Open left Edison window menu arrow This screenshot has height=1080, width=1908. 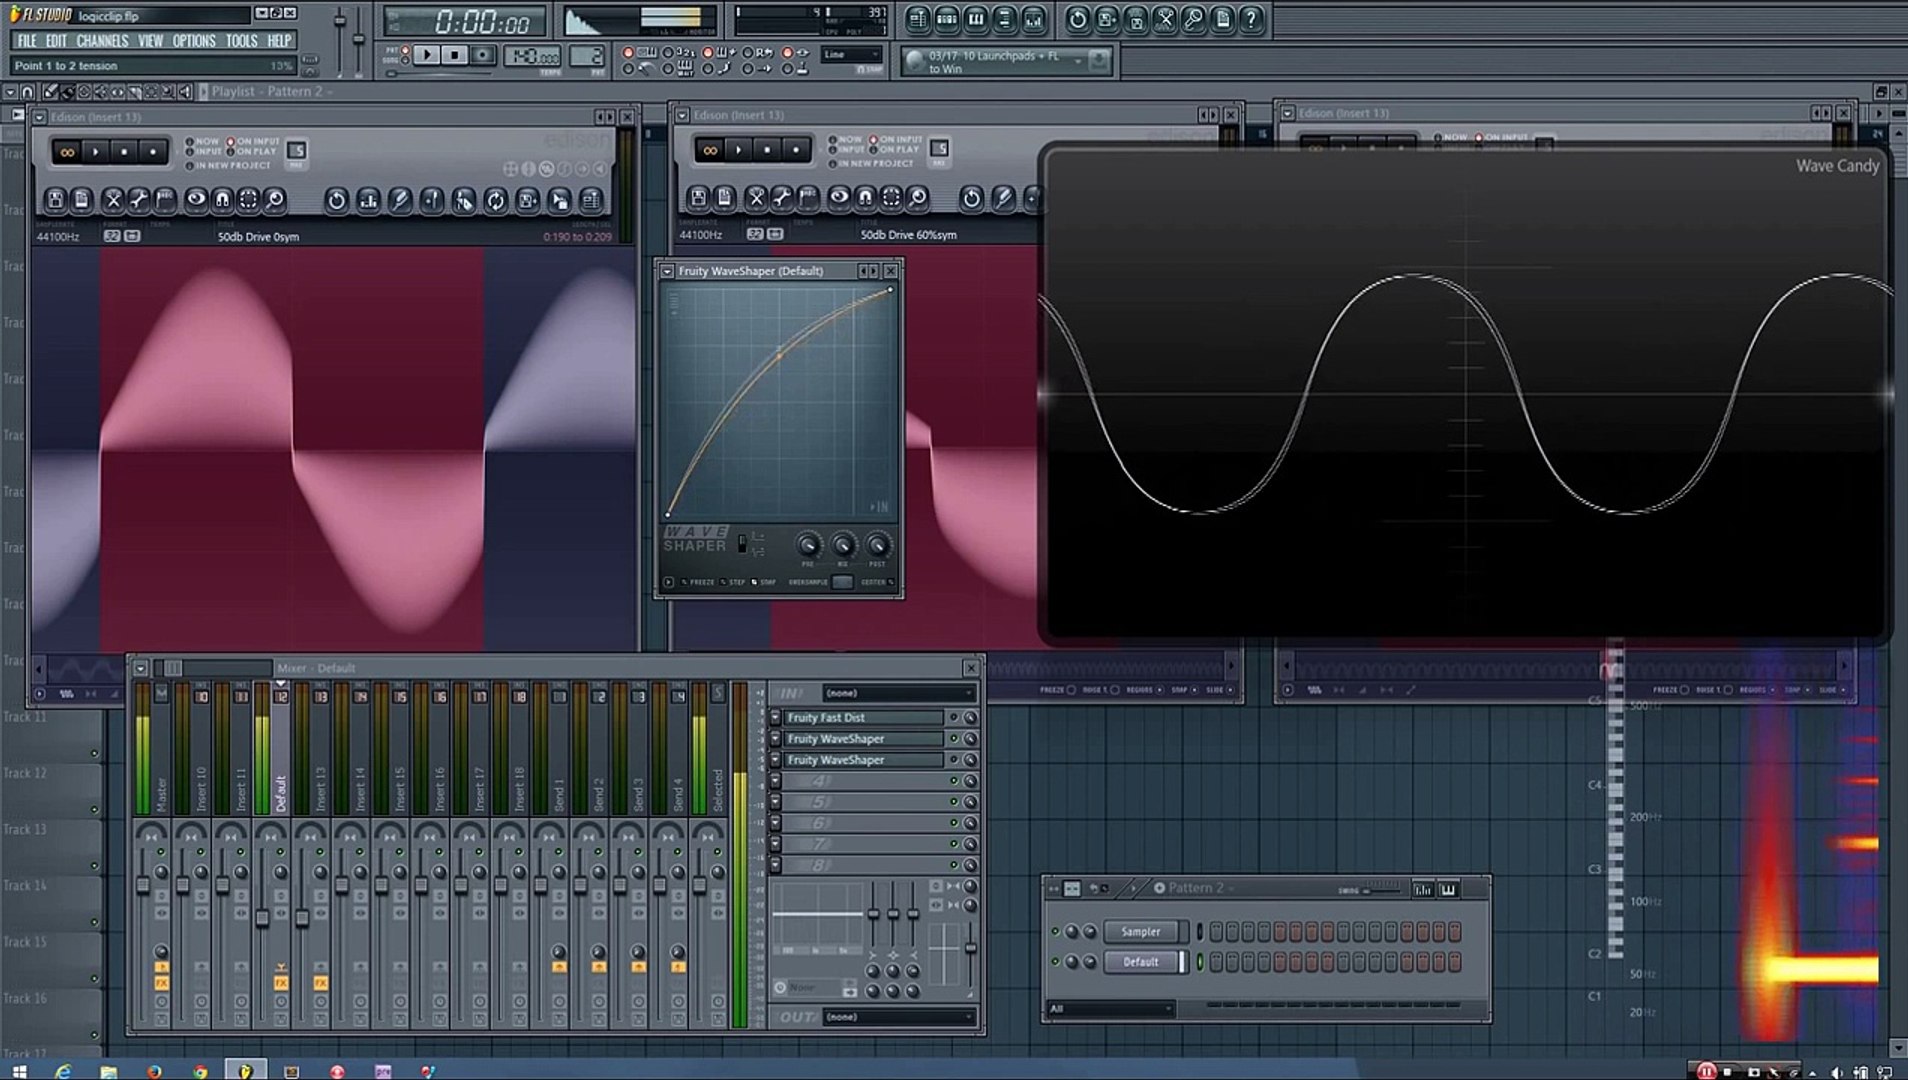click(39, 117)
